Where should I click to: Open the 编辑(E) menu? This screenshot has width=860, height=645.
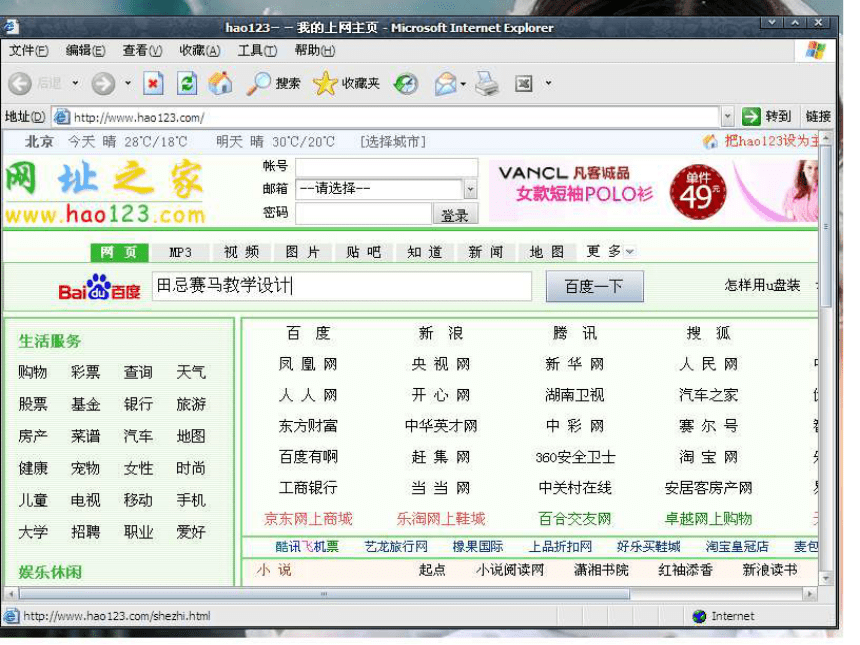(85, 50)
